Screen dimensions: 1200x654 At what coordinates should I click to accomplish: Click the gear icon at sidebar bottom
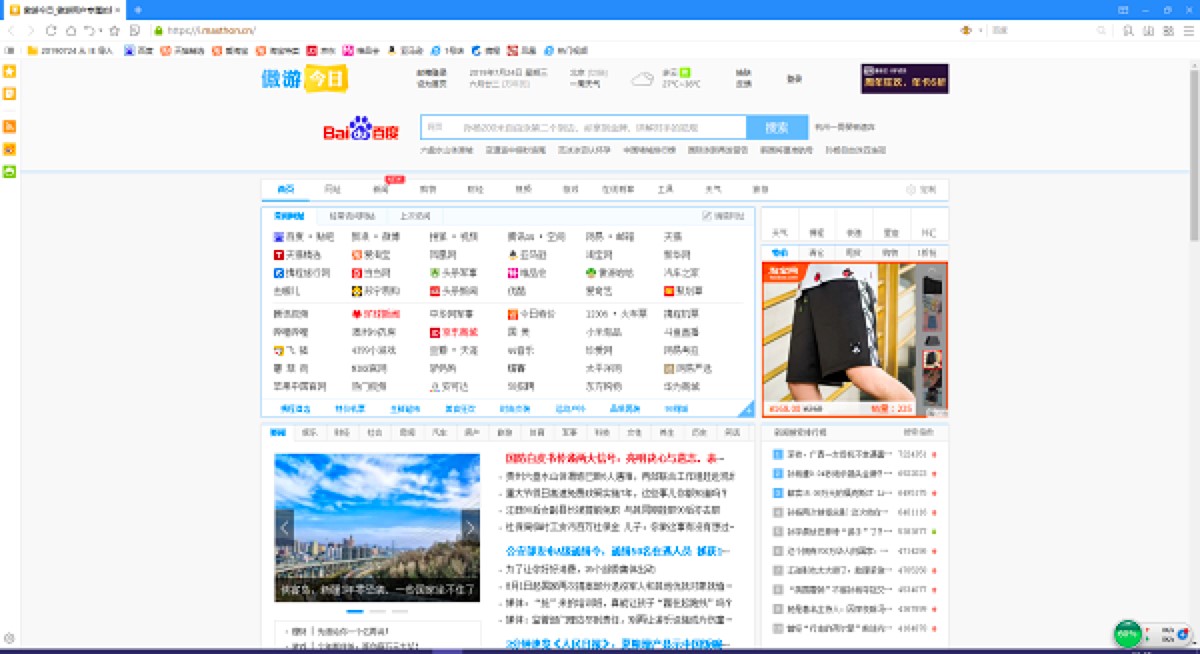coord(9,638)
